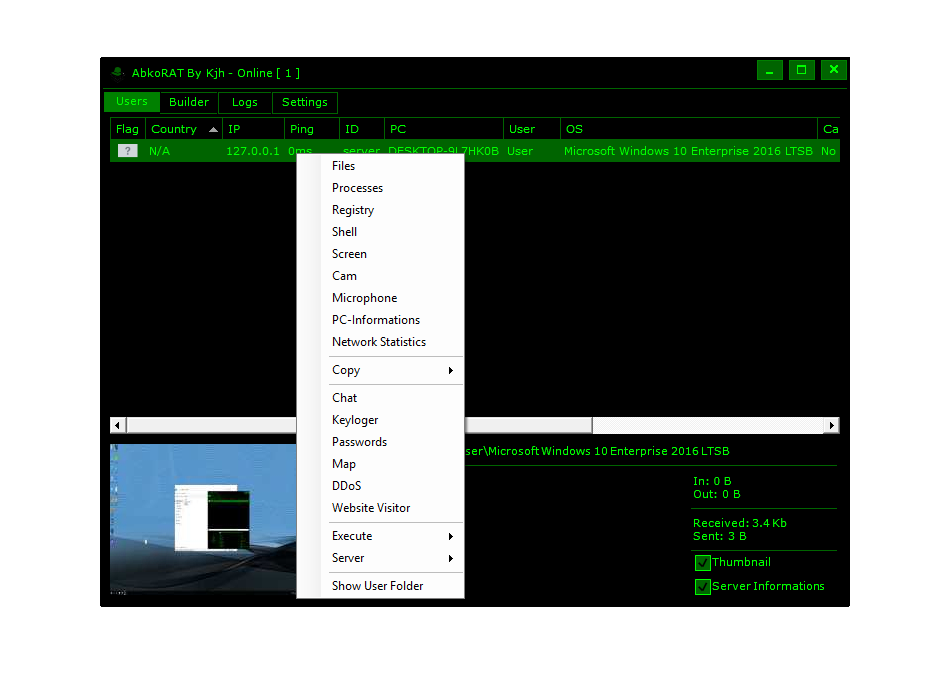Switch to the Builder tab
The height and width of the screenshot is (685, 930).
point(189,102)
